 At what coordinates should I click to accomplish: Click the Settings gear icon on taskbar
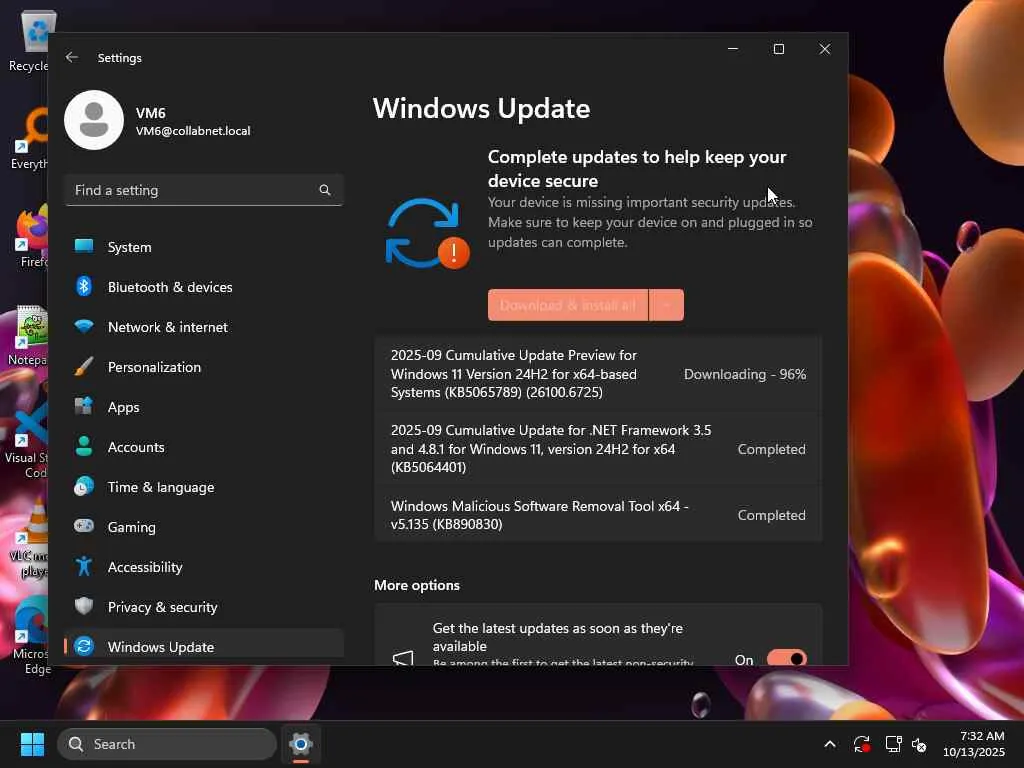click(x=300, y=744)
